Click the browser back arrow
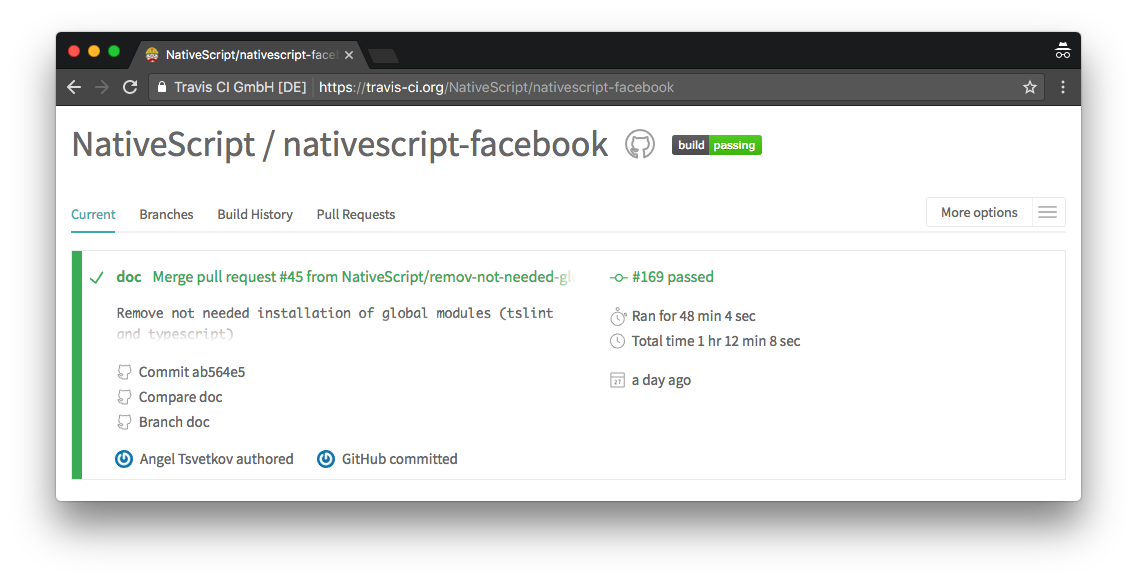1137x581 pixels. click(74, 87)
